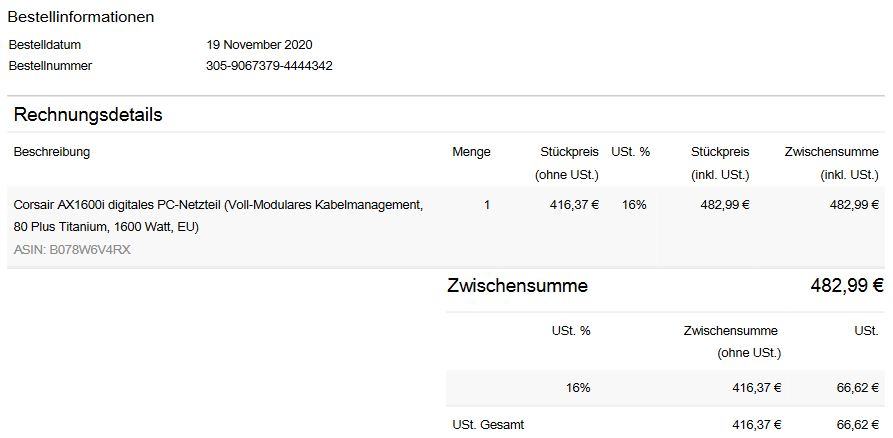Click the Bestelldatum label
This screenshot has height=438, width=893.
[x=44, y=44]
